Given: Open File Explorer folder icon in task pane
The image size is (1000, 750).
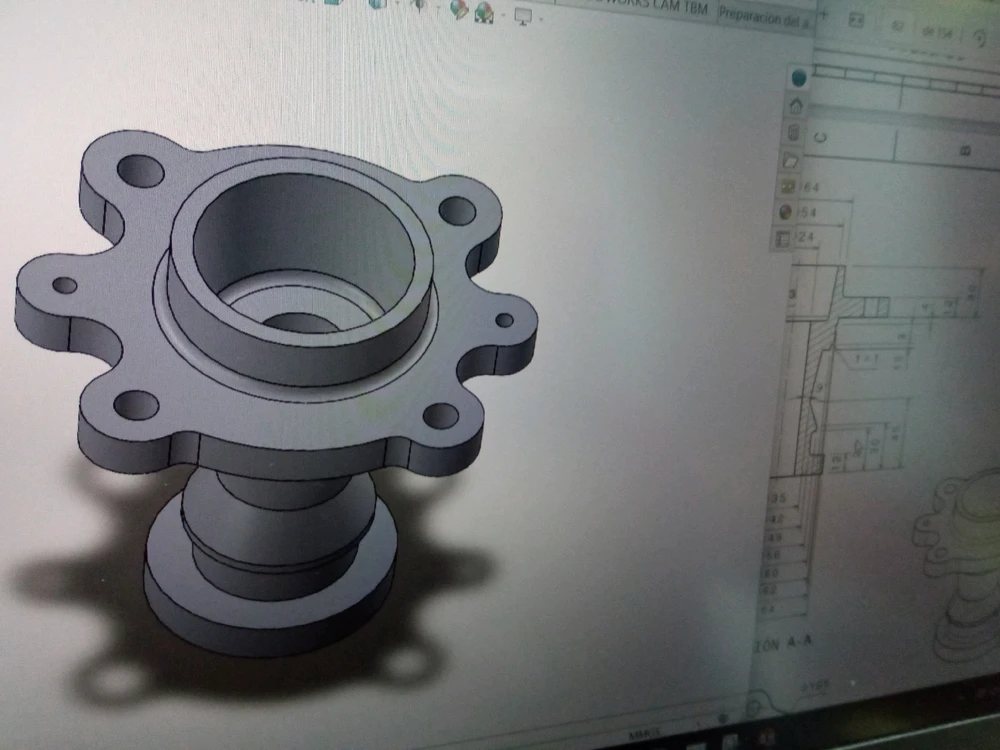Looking at the screenshot, I should 790,160.
